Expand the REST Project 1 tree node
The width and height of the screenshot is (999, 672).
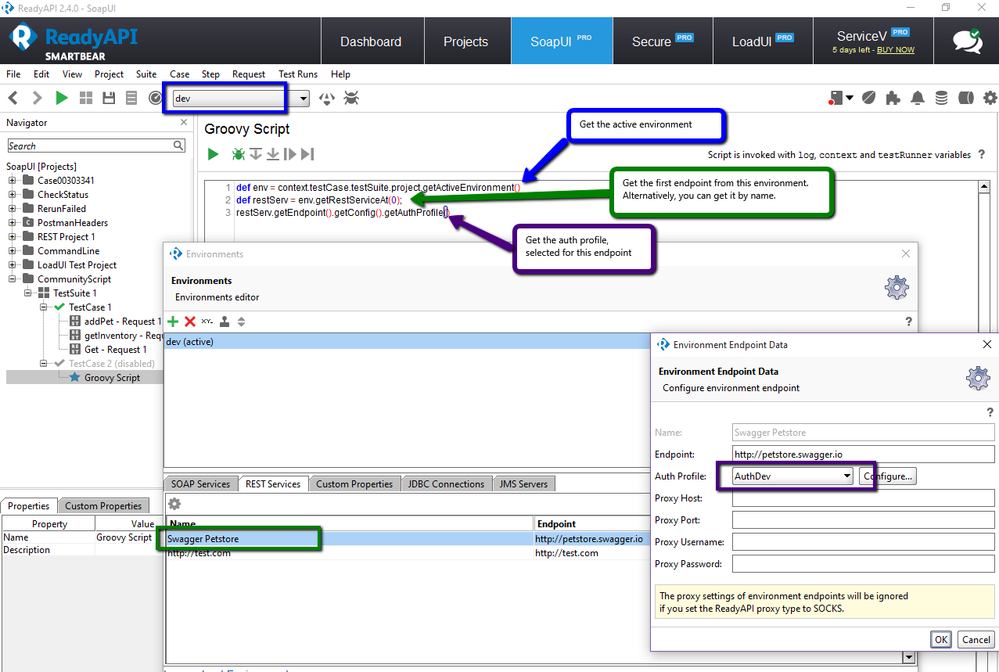tap(13, 237)
